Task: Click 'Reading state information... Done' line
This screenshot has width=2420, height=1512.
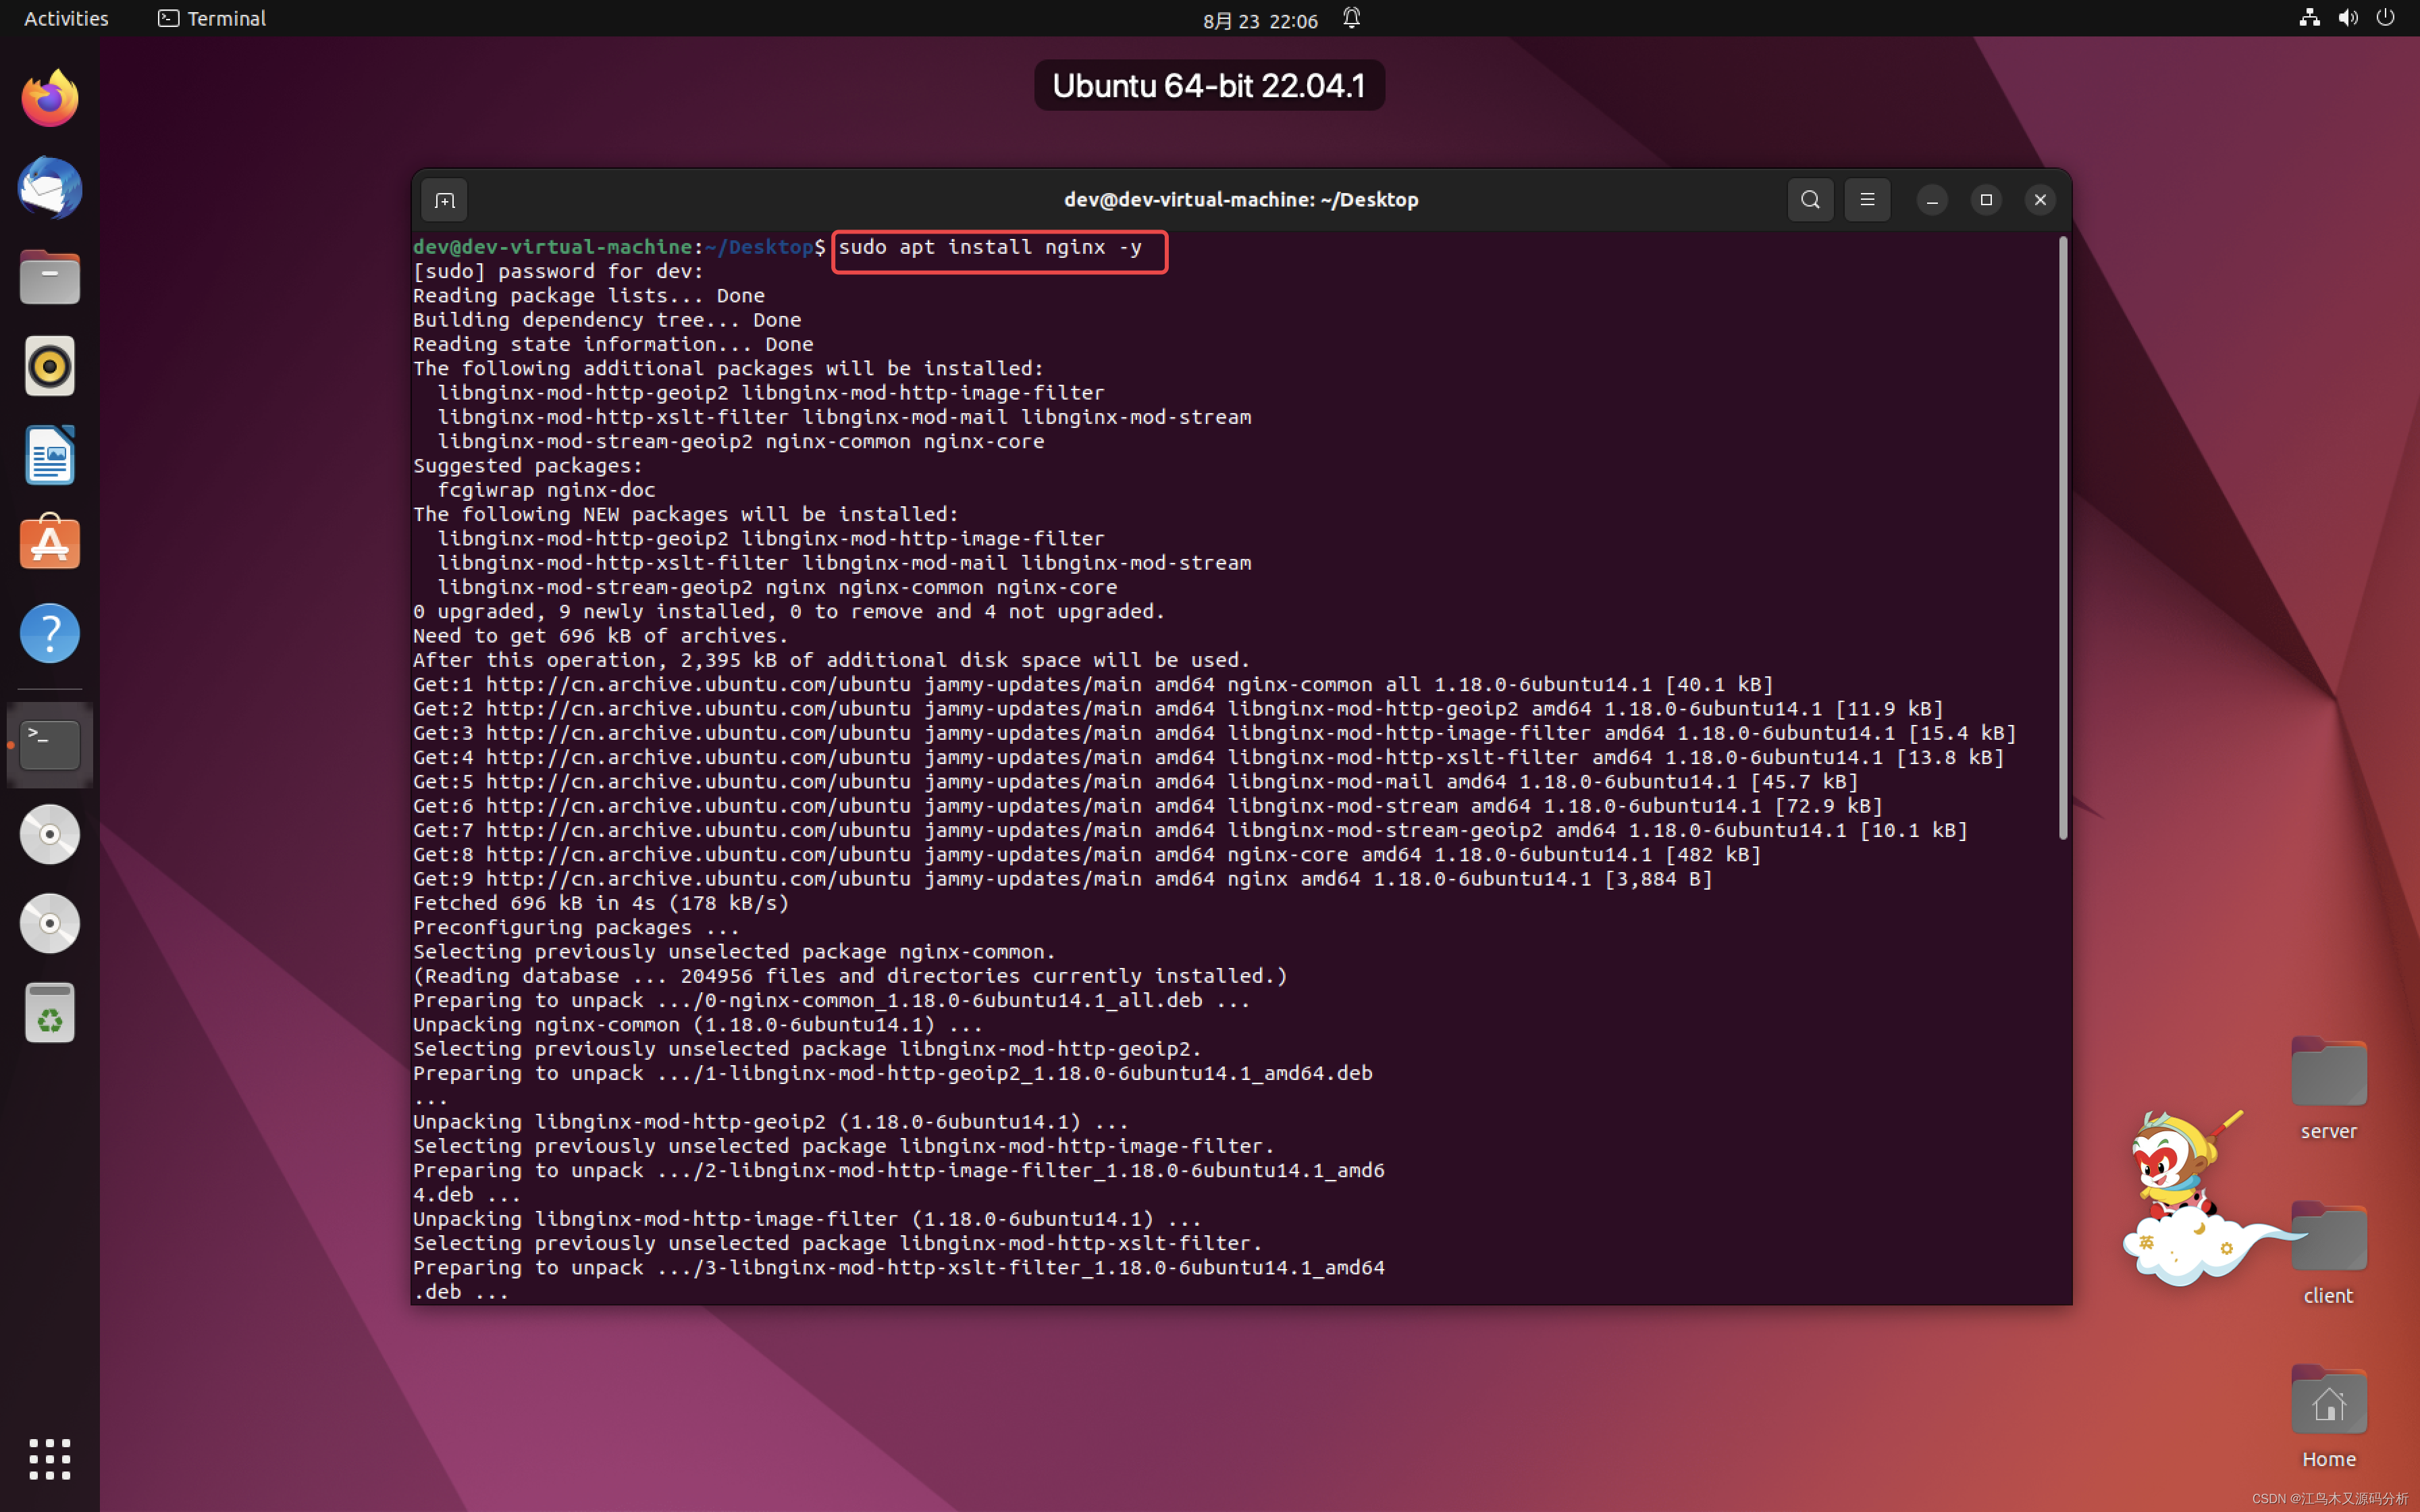Action: (613, 344)
